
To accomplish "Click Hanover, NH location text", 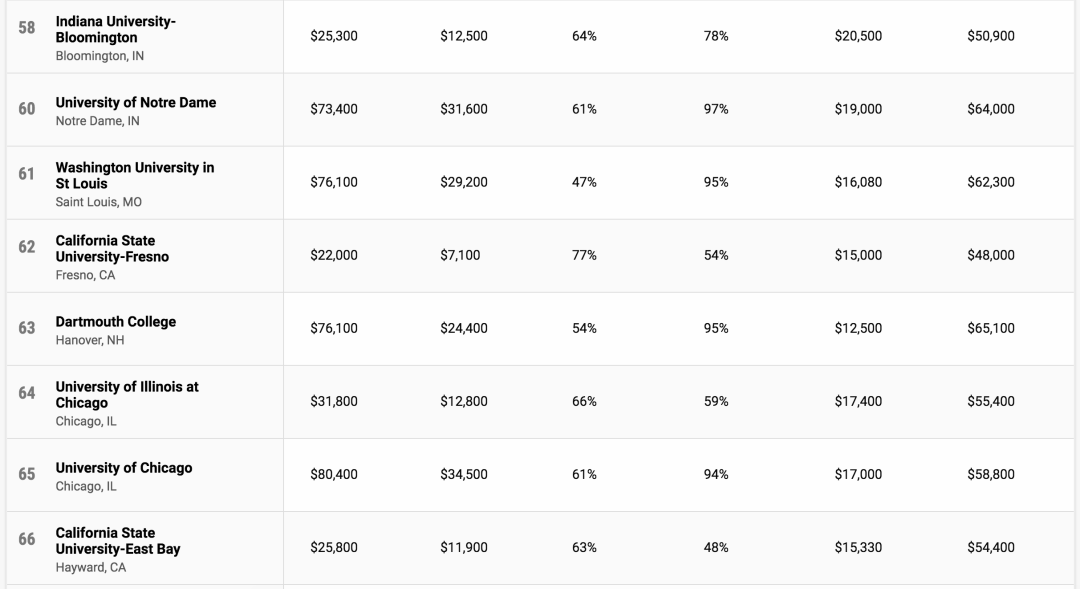I will (90, 340).
